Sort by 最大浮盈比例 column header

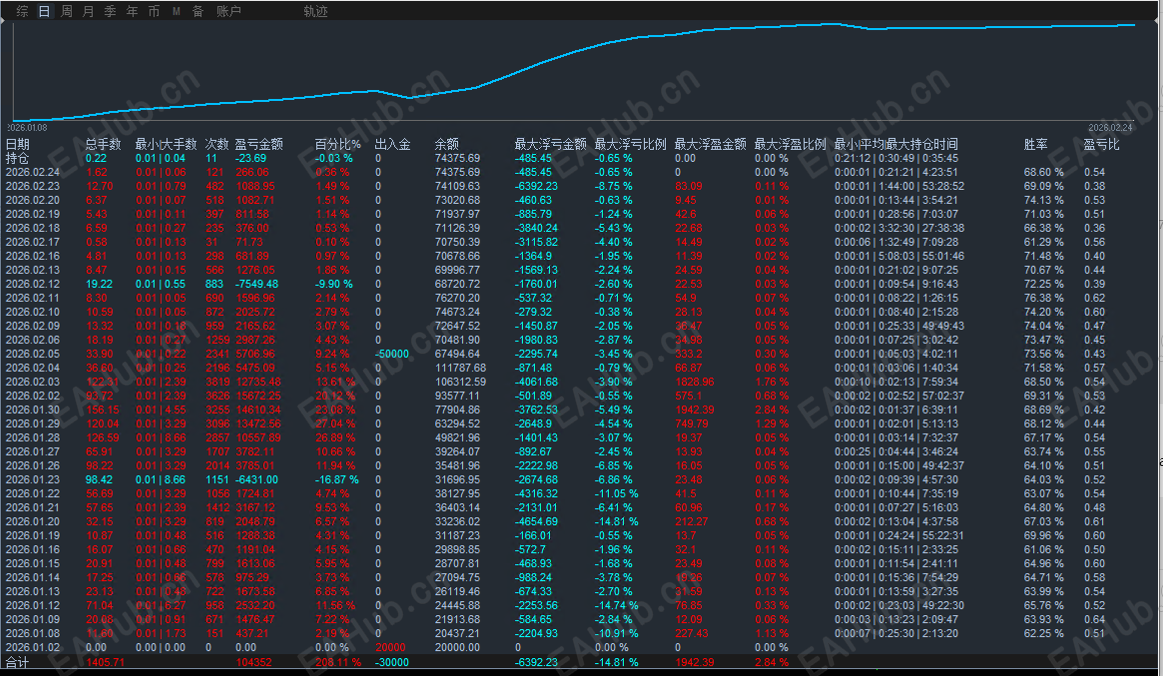point(790,144)
